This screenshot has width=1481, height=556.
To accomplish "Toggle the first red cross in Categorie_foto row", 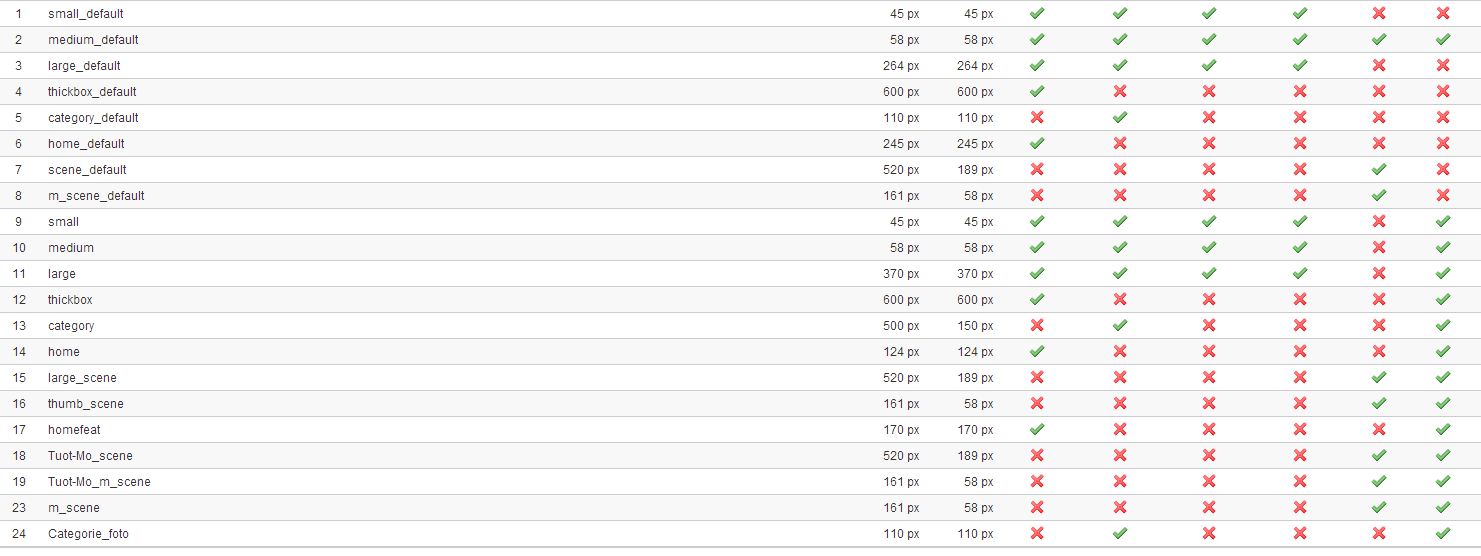I will click(1037, 533).
